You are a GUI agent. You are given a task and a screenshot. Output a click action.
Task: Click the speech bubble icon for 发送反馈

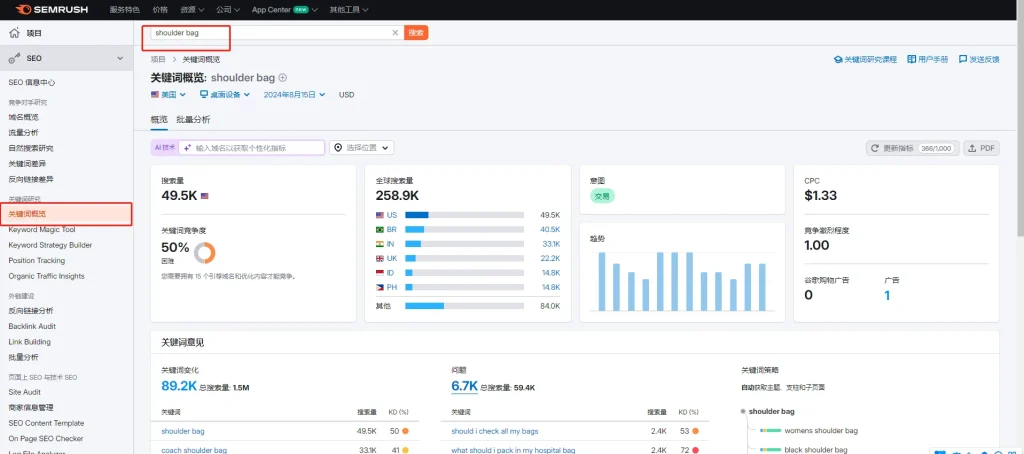963,59
